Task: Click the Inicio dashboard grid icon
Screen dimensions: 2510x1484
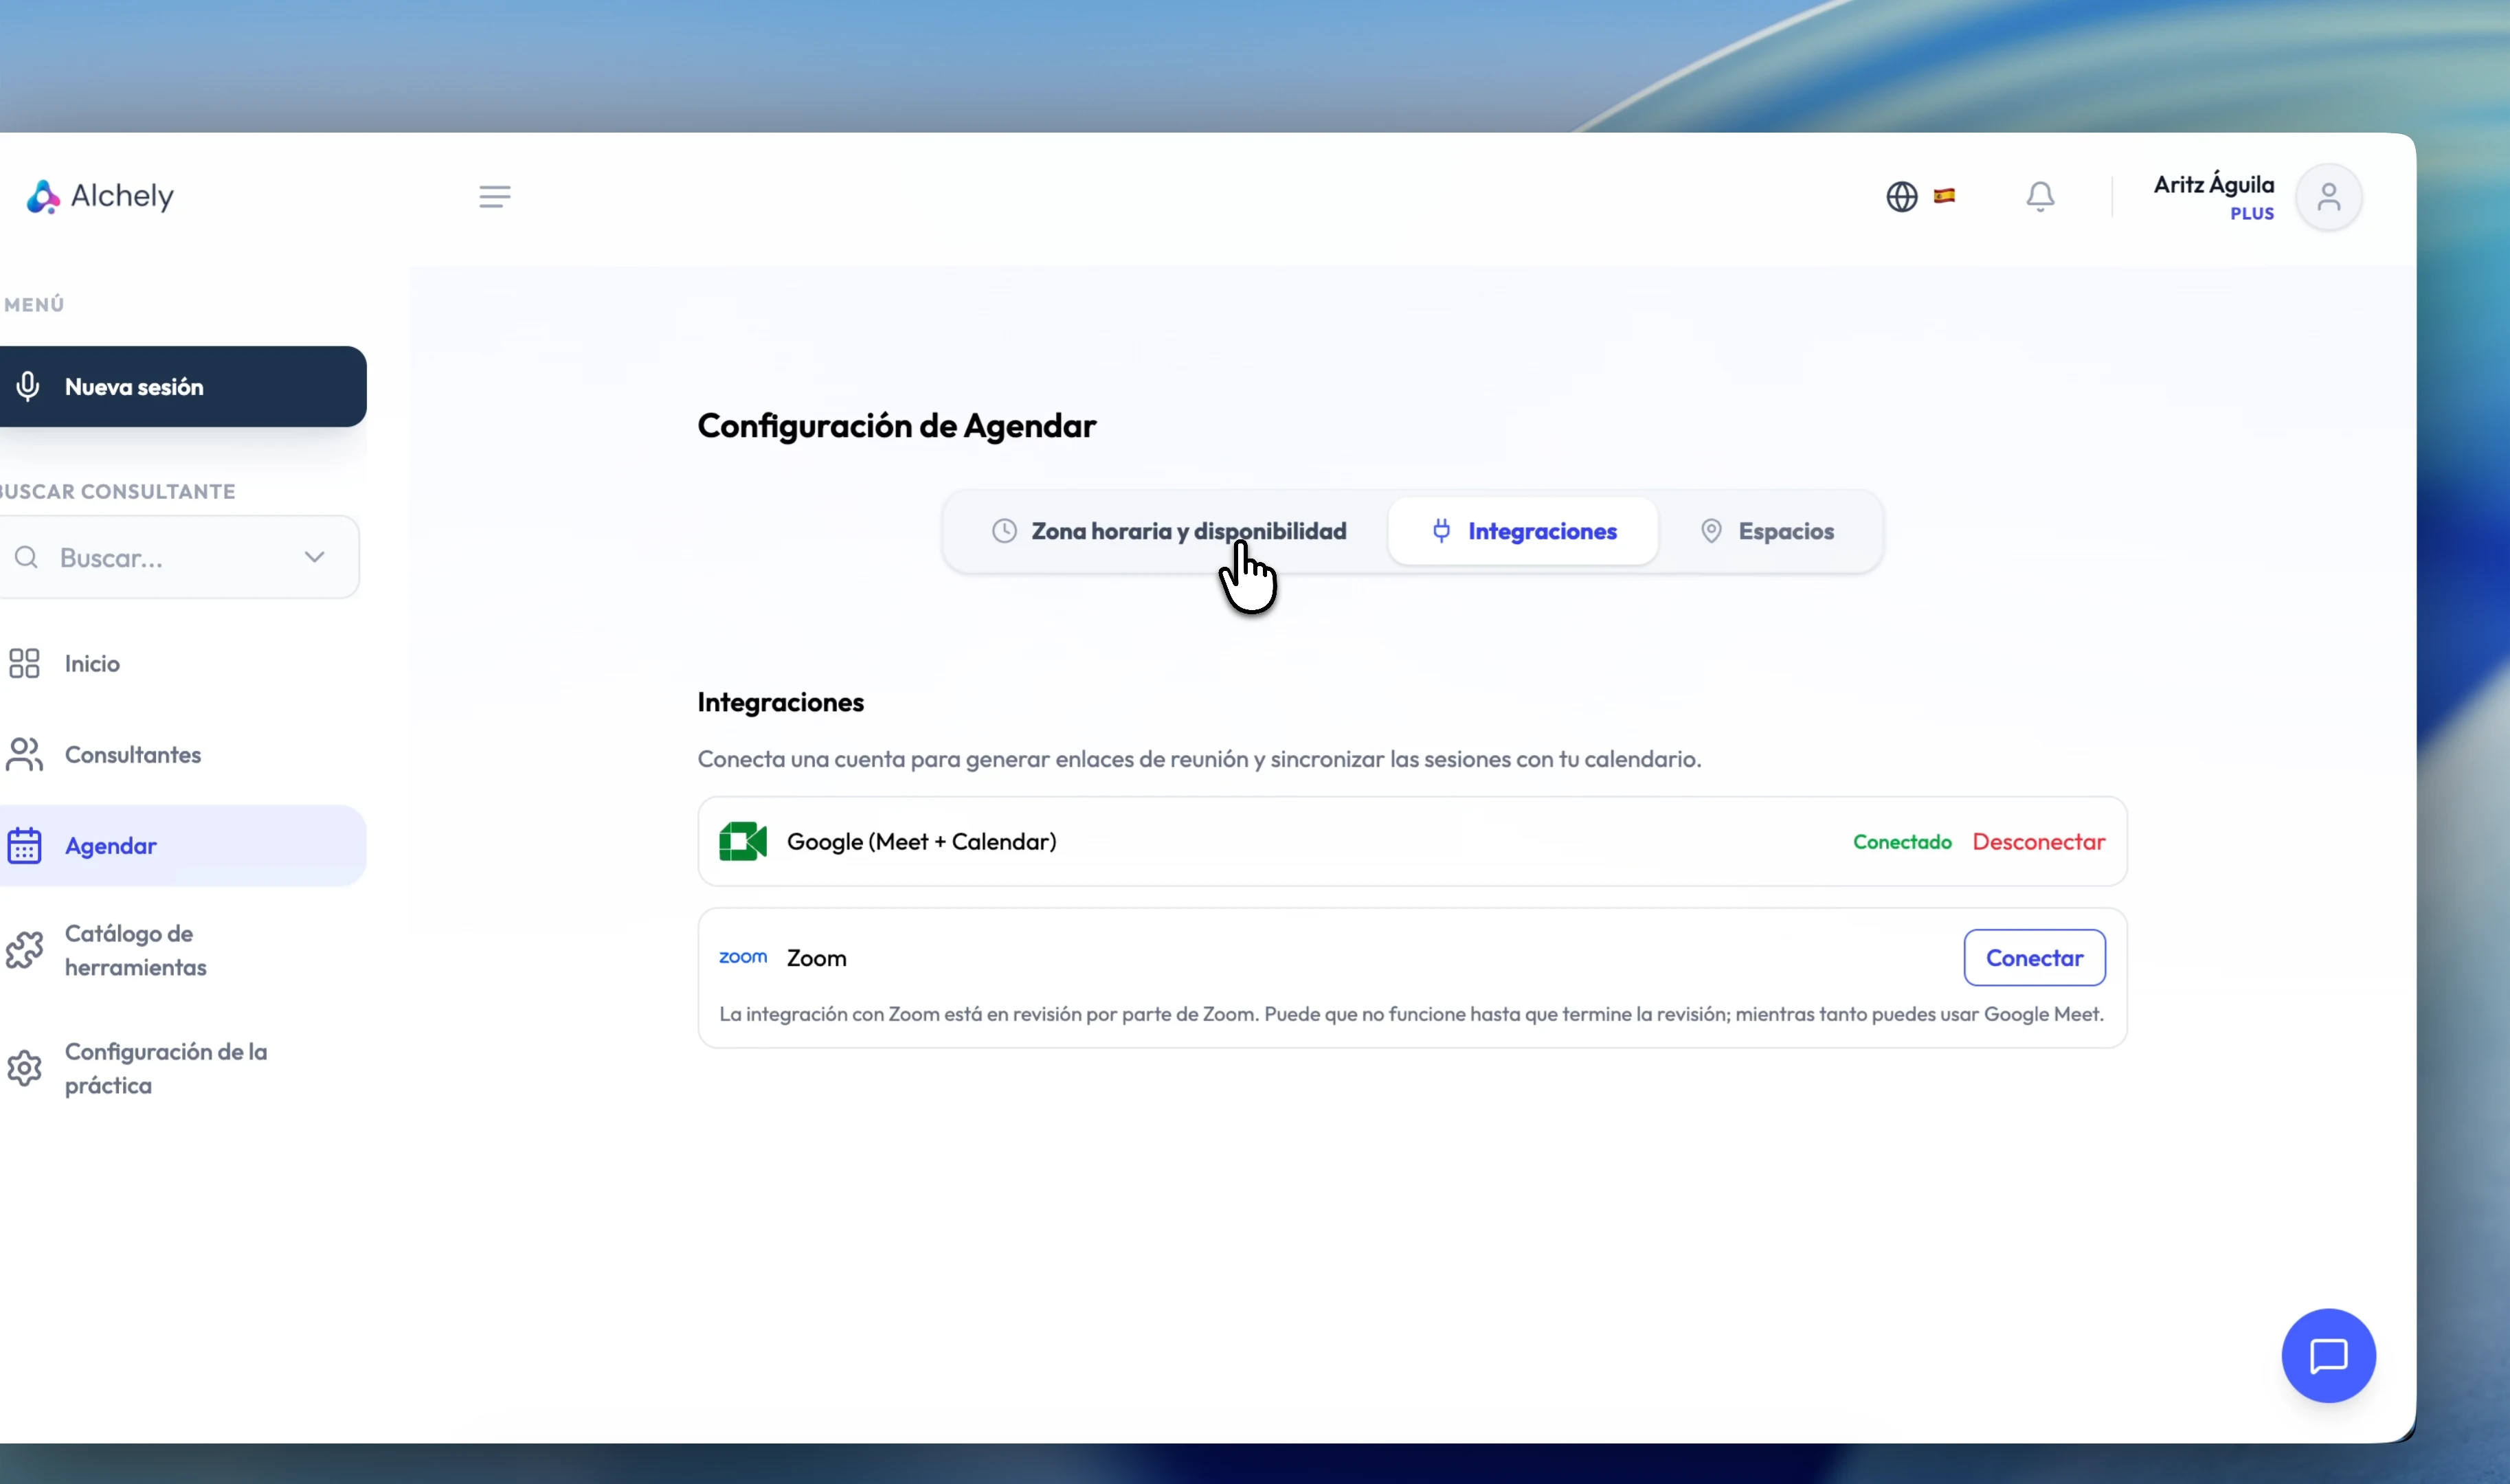Action: coord(24,663)
